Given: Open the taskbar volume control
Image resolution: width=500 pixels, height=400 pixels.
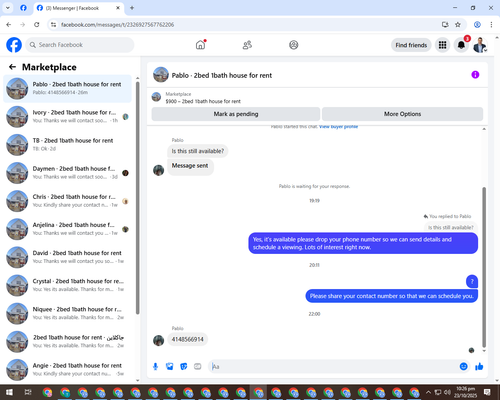Looking at the screenshot, I should pos(447,392).
